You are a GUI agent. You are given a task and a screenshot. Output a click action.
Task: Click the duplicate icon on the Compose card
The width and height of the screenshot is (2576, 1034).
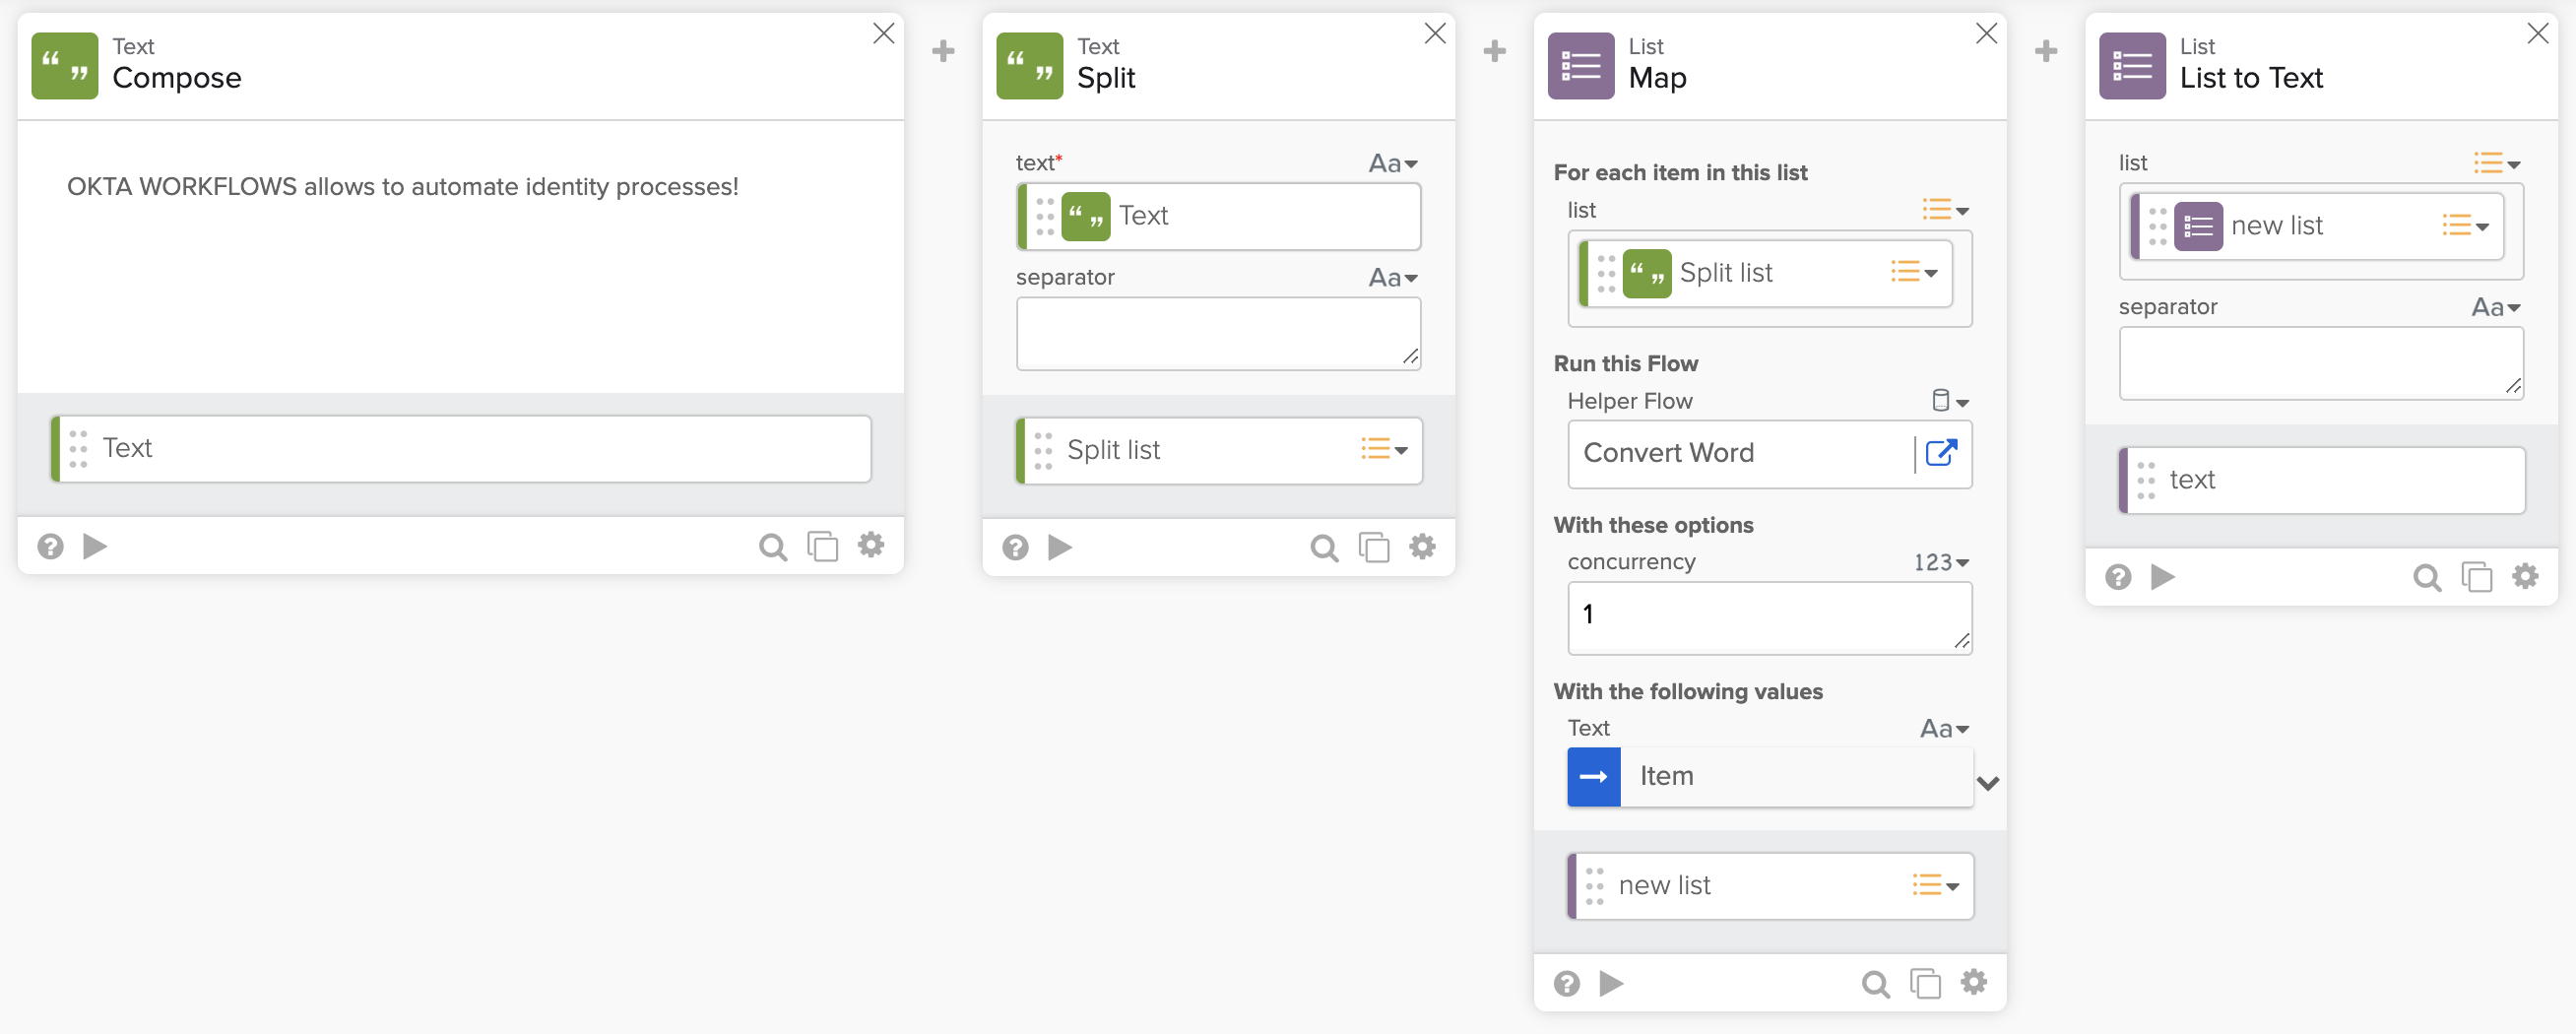tap(822, 546)
